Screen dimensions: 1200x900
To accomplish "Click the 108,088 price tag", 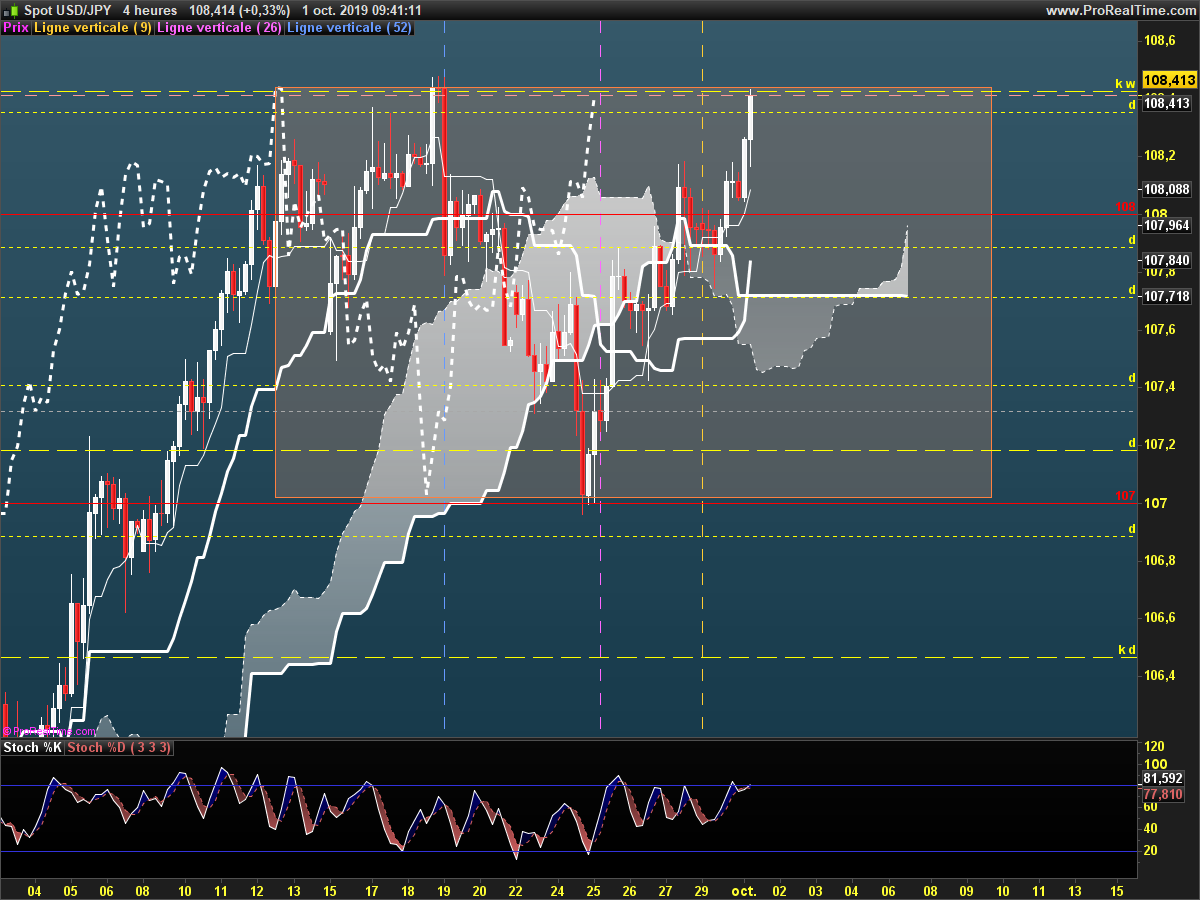I will (x=1167, y=189).
